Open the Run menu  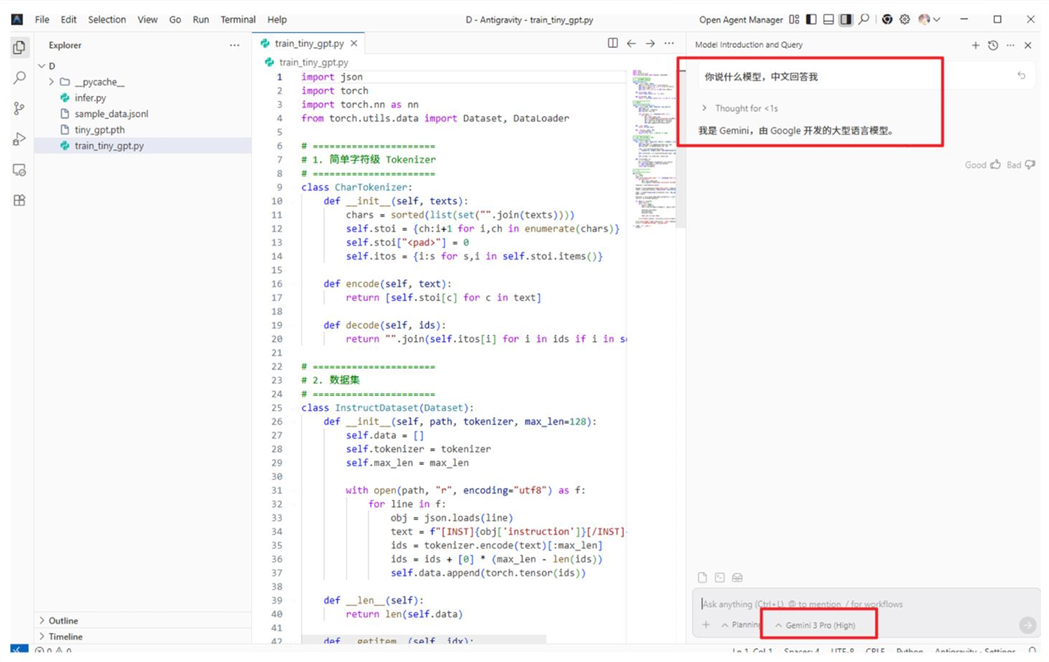click(x=201, y=19)
